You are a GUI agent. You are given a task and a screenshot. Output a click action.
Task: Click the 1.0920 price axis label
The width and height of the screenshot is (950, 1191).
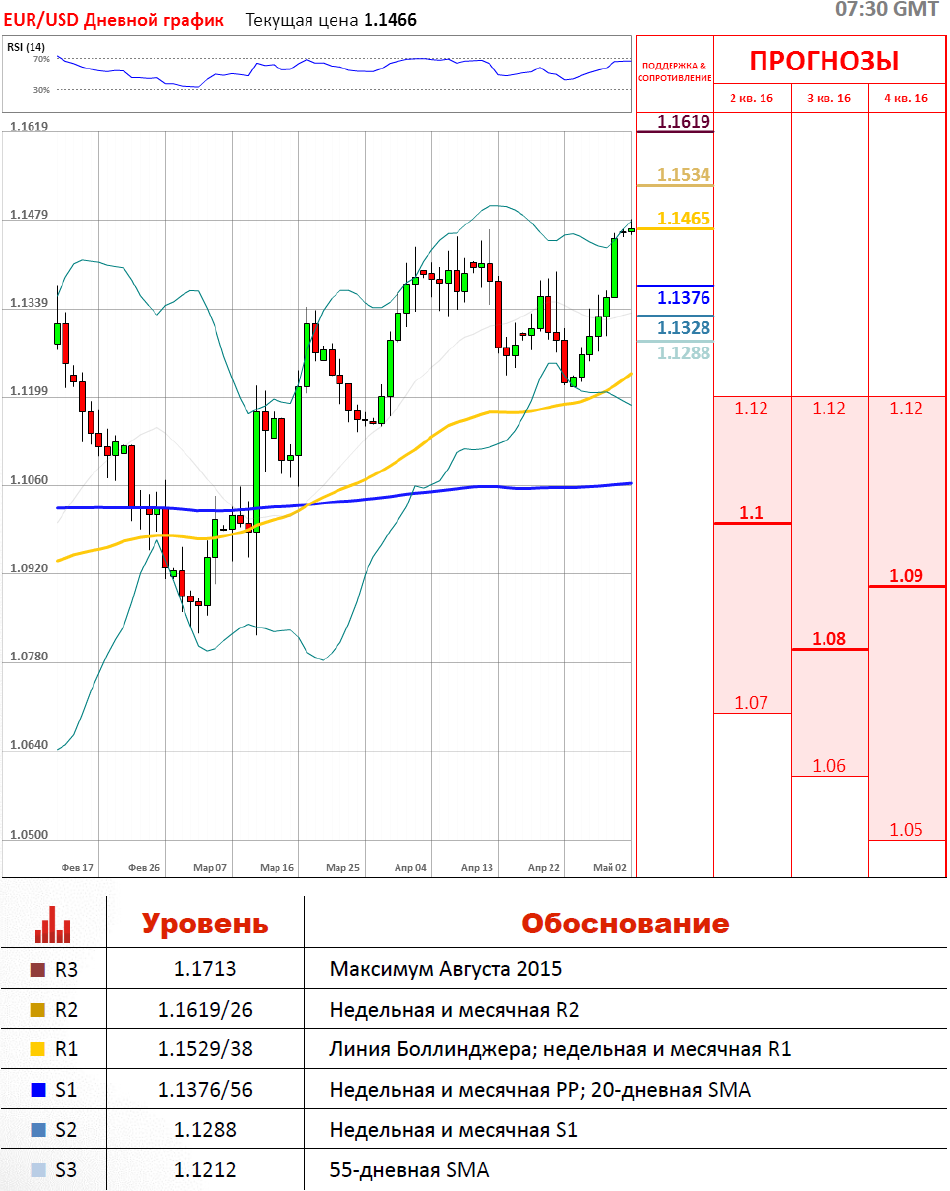29,568
